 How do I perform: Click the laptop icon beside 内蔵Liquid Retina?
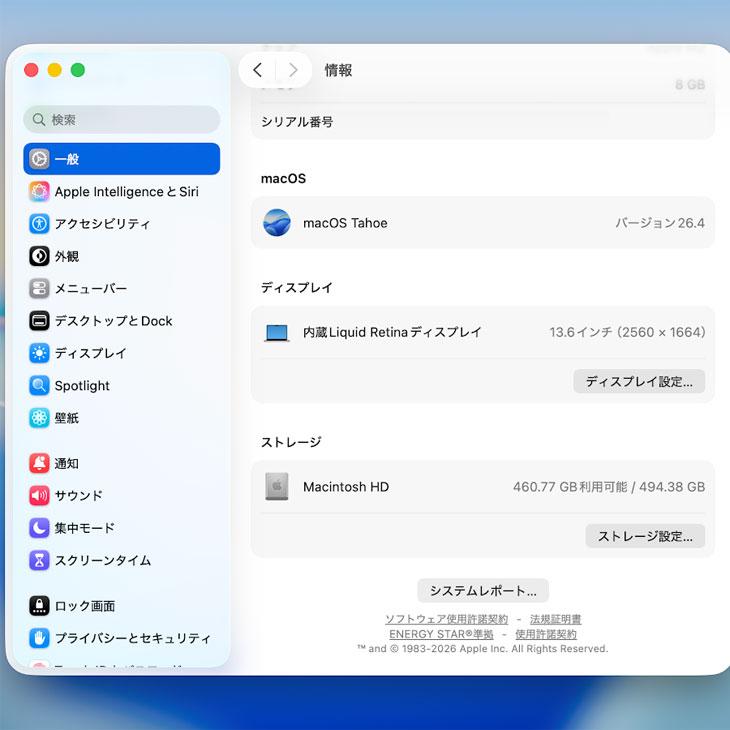[277, 332]
